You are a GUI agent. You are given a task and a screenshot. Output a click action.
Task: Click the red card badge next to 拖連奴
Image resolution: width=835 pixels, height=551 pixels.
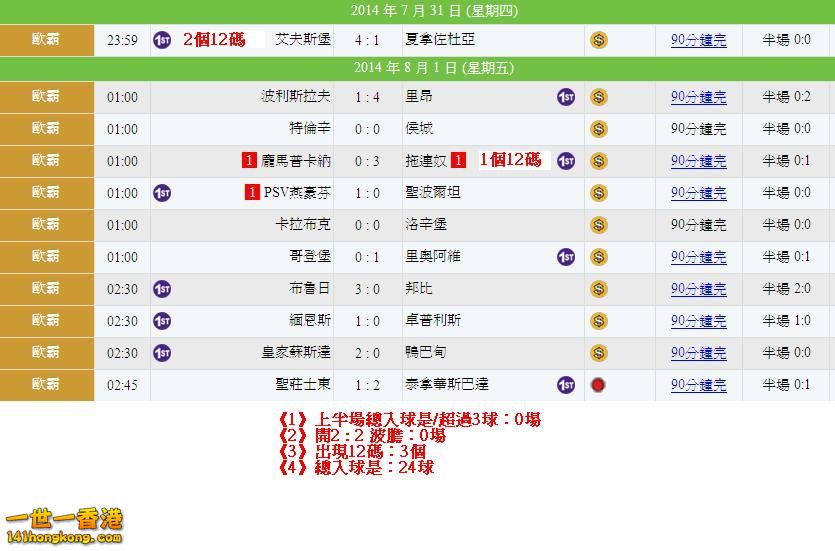pyautogui.click(x=457, y=161)
